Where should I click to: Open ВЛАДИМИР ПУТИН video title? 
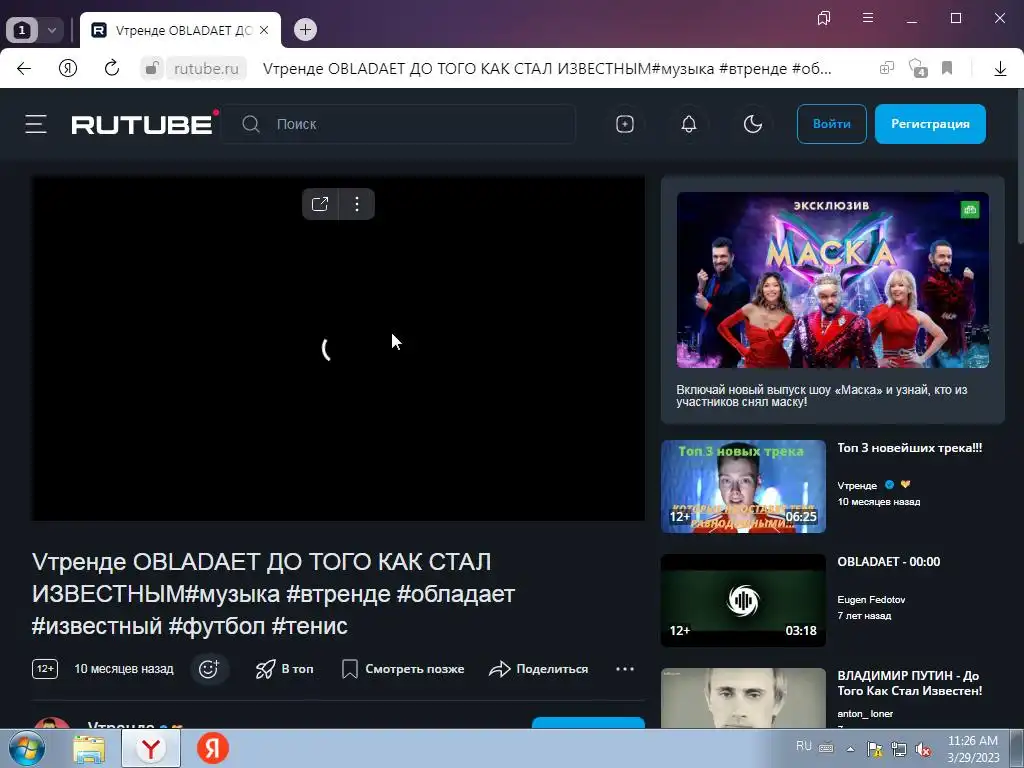point(910,683)
